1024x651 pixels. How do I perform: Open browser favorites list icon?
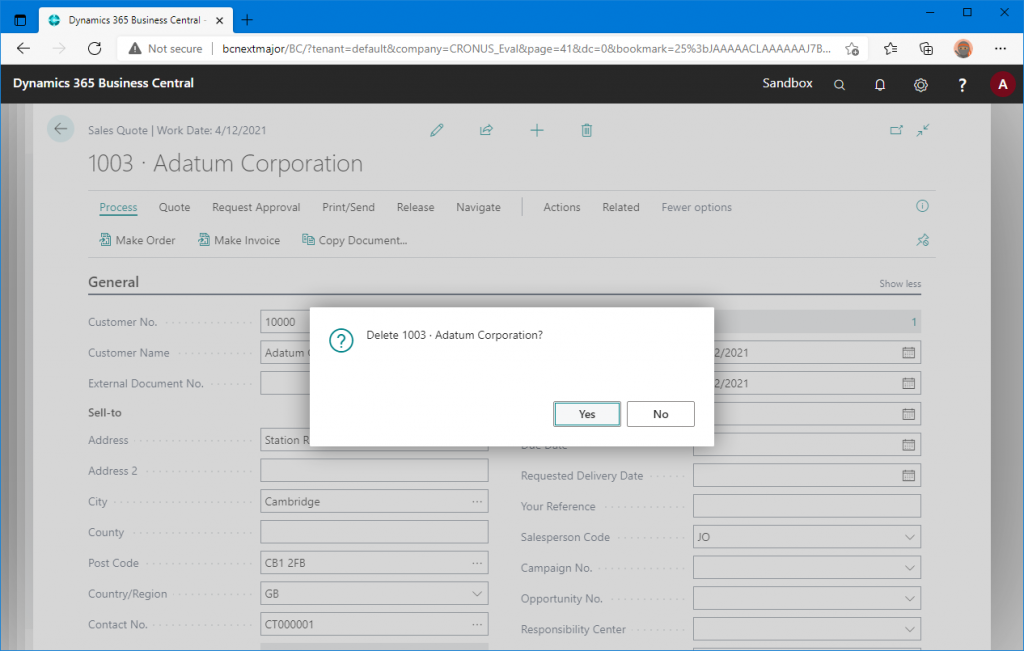(890, 49)
